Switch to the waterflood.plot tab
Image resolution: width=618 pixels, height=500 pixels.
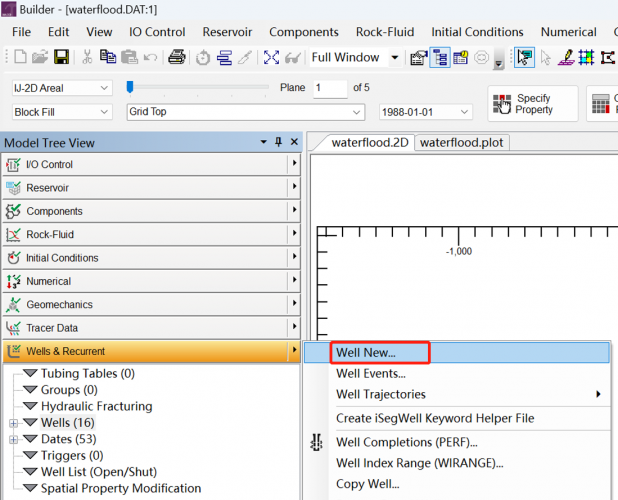[461, 142]
